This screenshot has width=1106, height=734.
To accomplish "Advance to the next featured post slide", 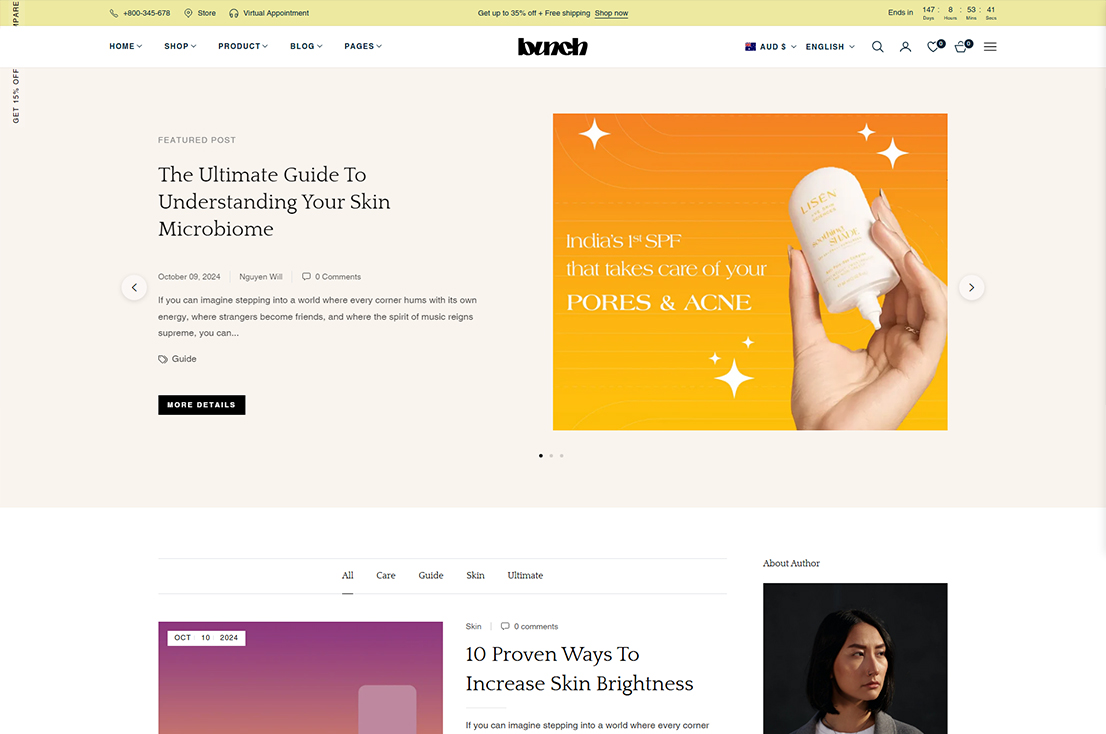I will pos(971,287).
